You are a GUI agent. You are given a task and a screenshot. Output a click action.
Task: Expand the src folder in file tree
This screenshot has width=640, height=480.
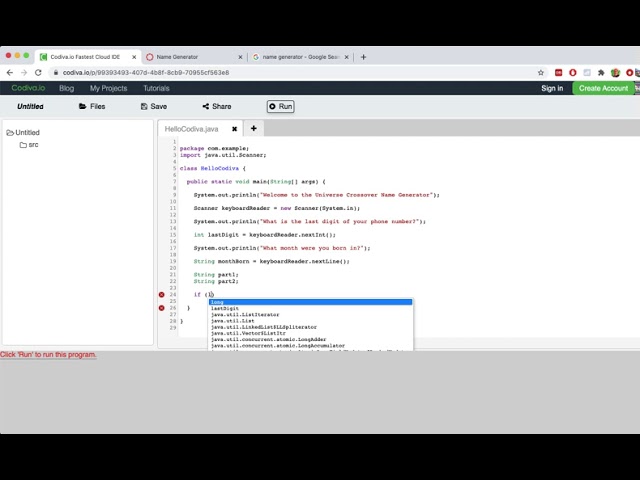(x=29, y=145)
